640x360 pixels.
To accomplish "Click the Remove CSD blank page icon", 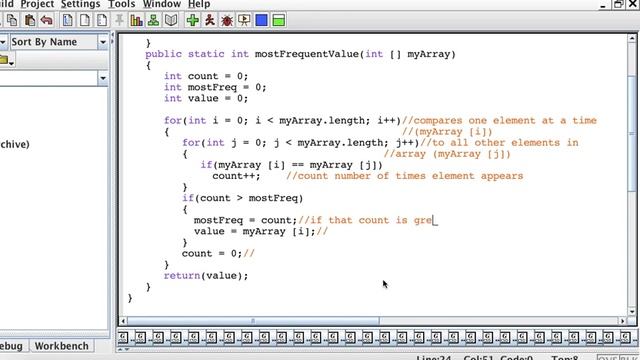I will coord(85,20).
